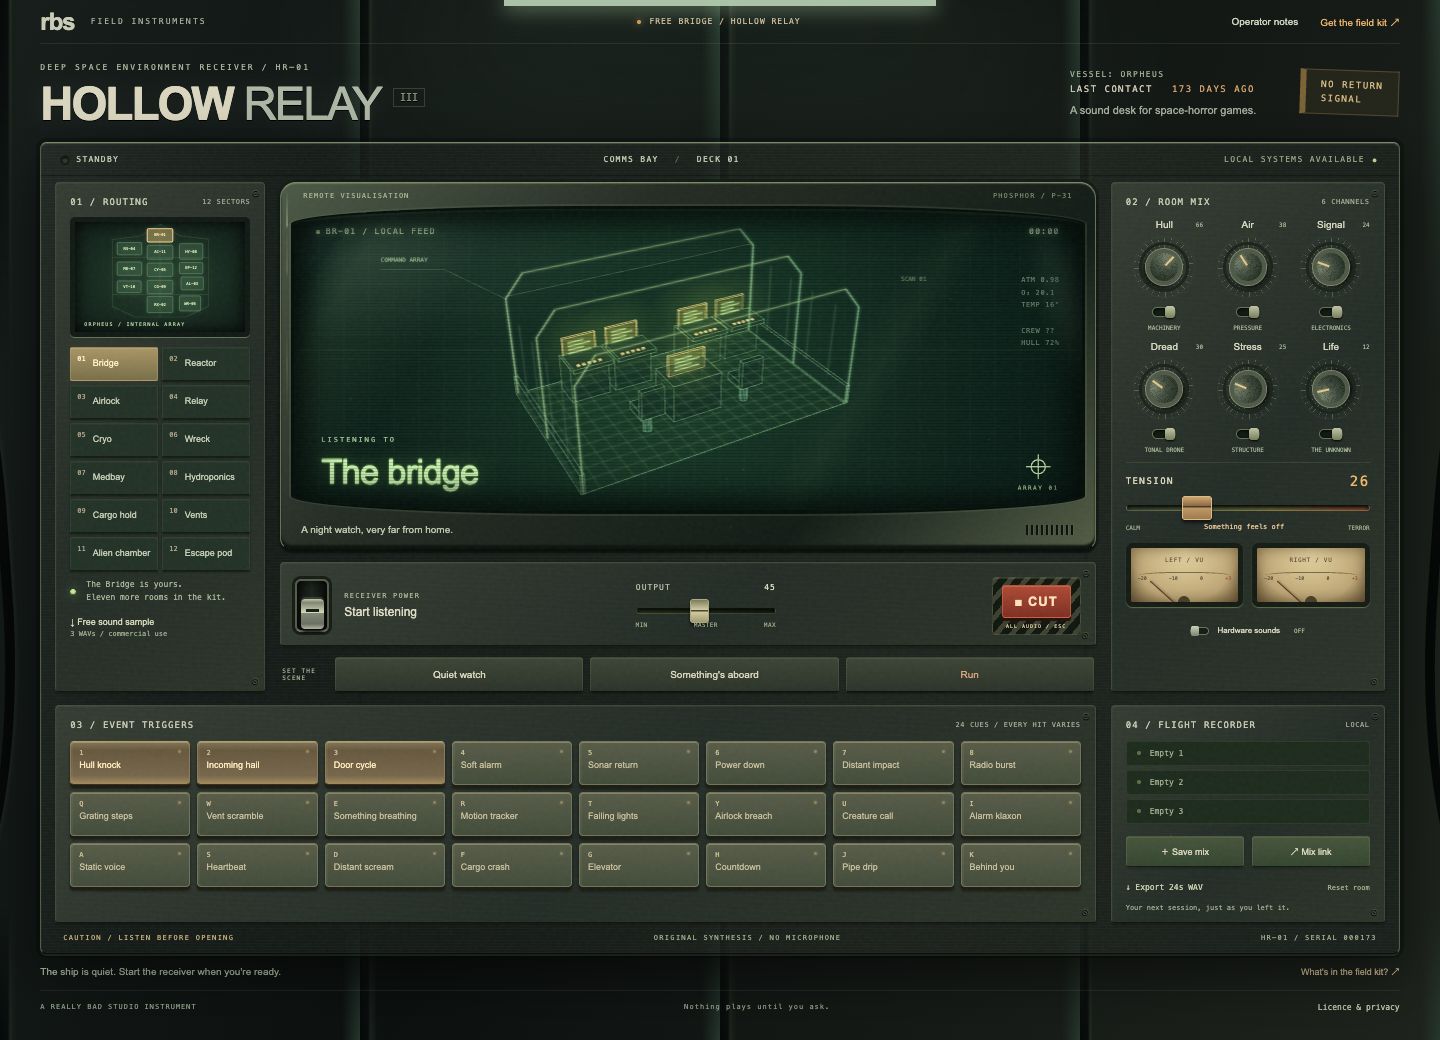Trigger the Door cycle cue

pos(384,763)
